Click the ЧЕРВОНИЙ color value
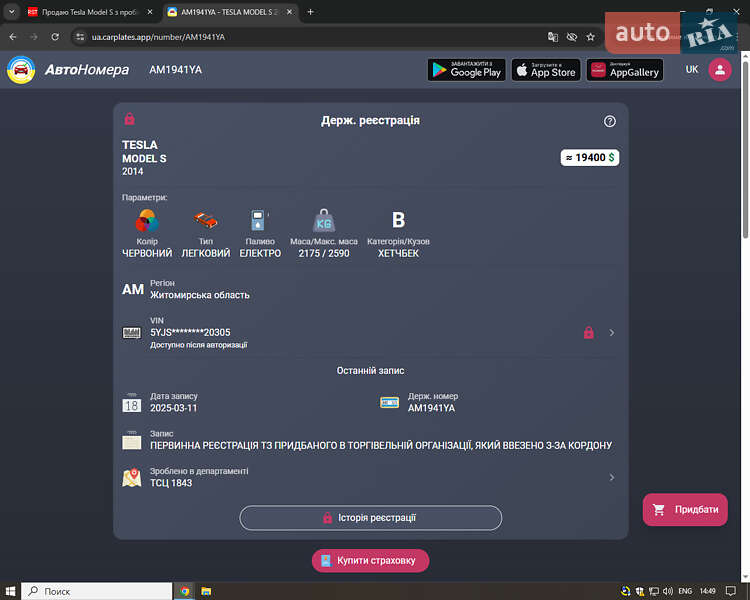The image size is (750, 600). [147, 254]
